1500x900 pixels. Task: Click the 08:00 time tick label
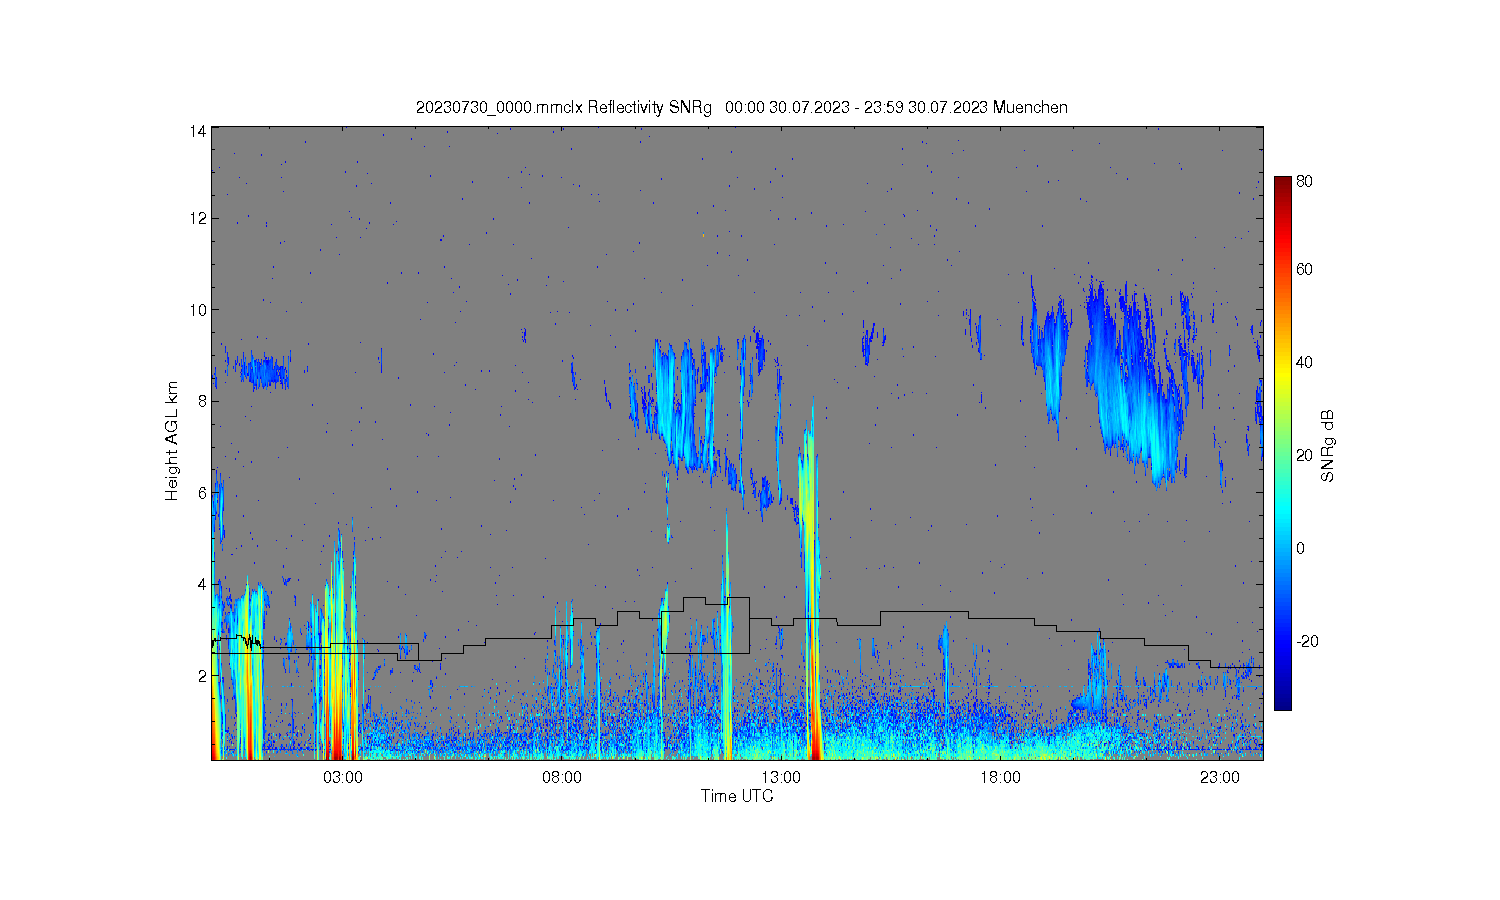[562, 778]
